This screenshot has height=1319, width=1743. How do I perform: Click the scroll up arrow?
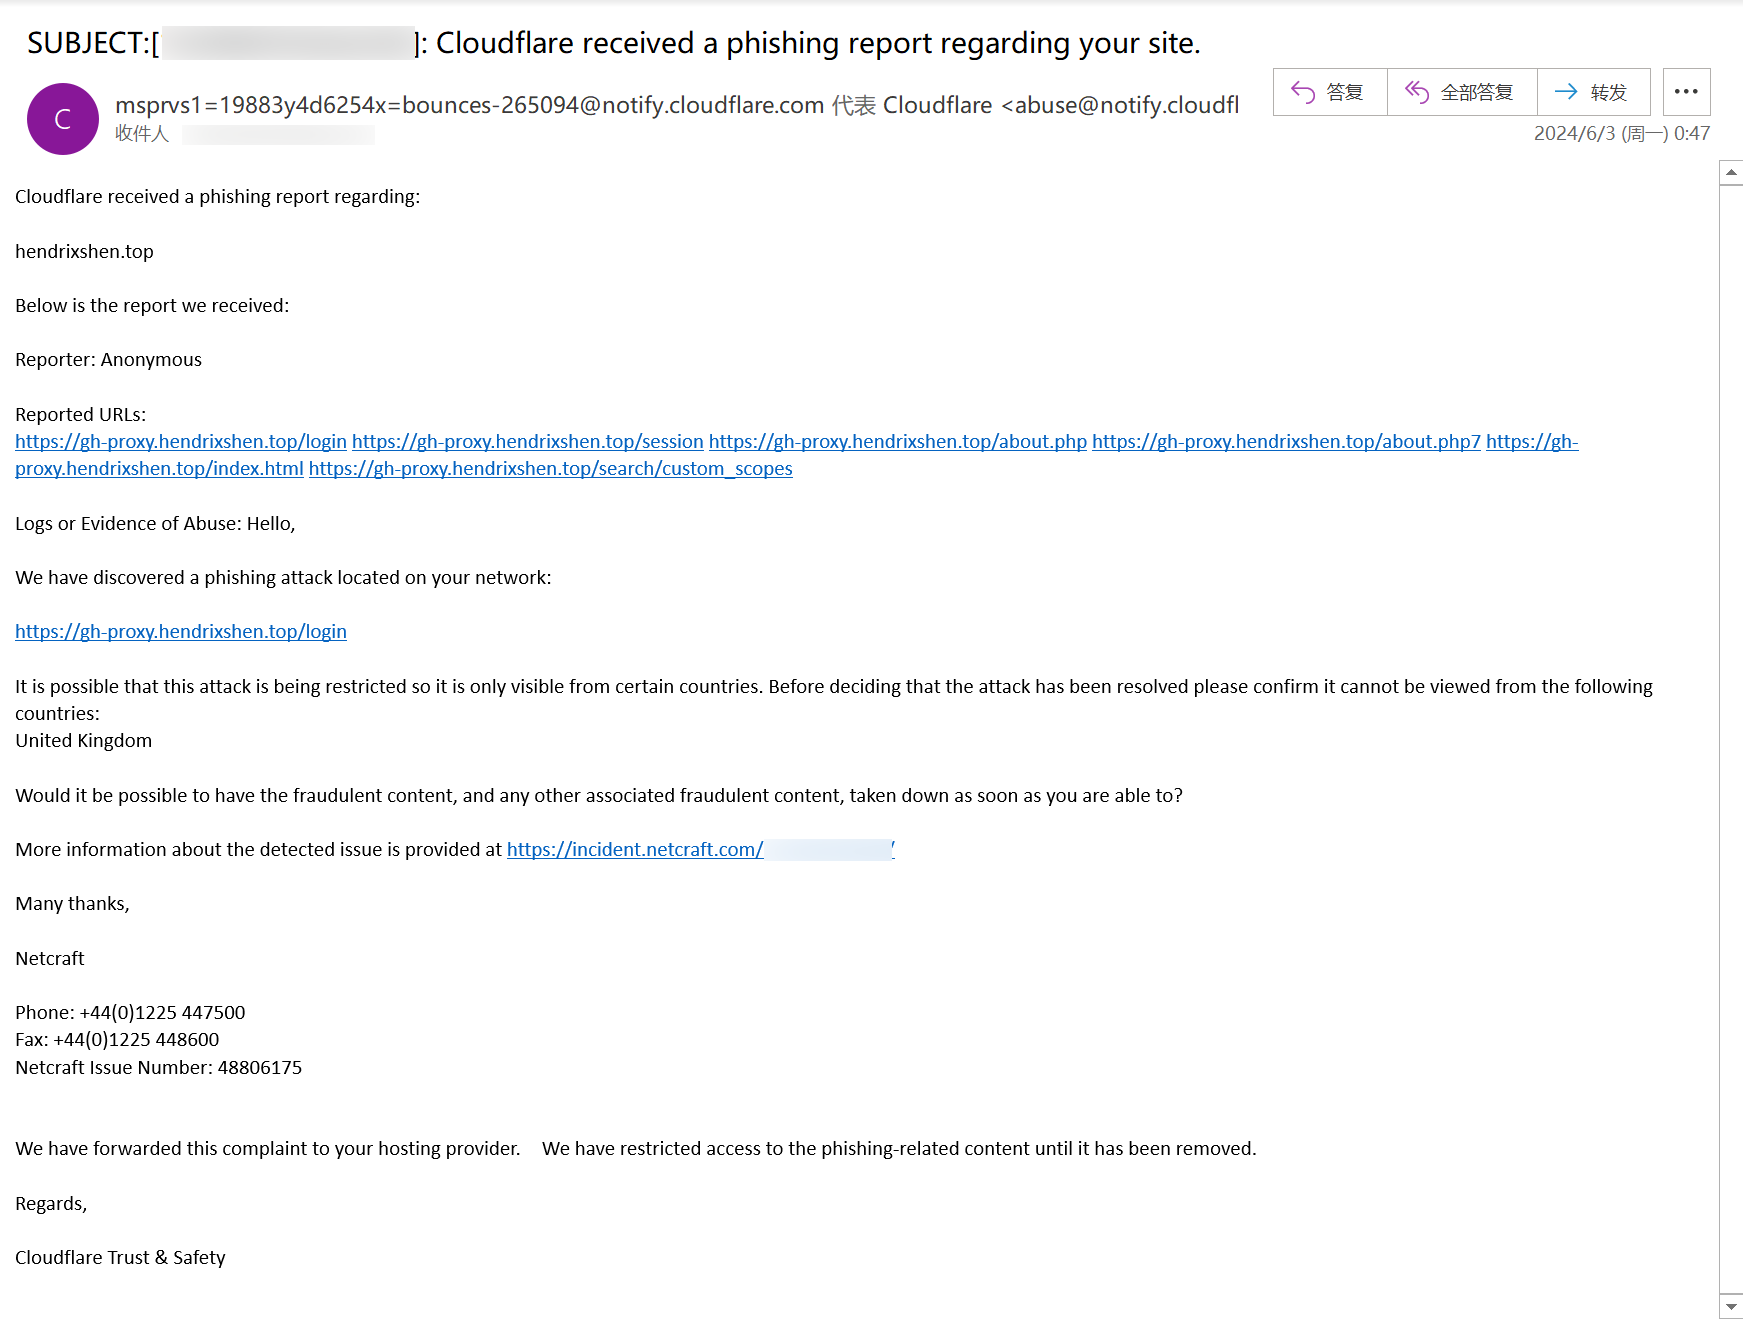coord(1731,173)
